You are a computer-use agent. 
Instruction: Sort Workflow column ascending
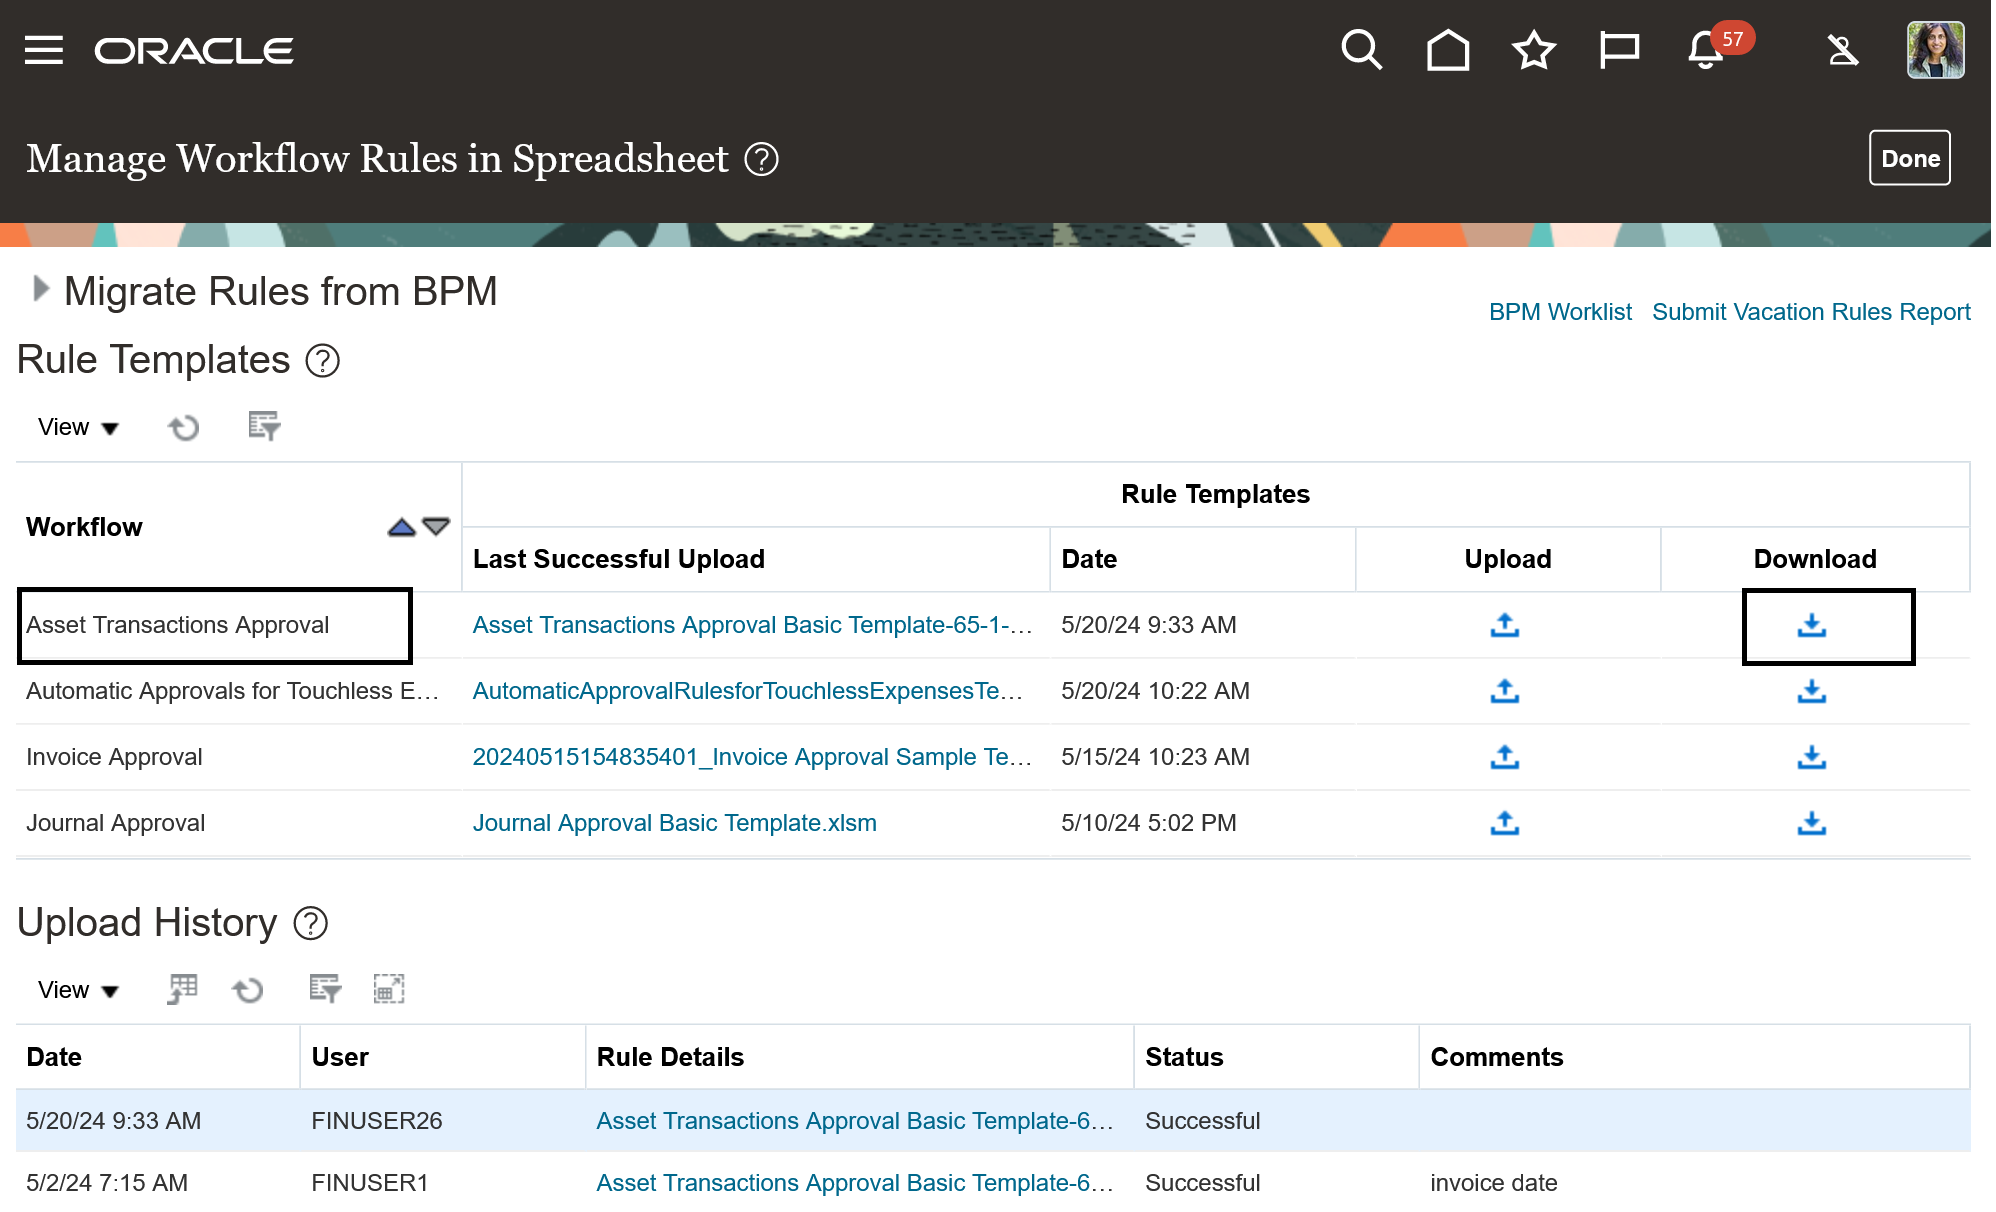click(401, 527)
